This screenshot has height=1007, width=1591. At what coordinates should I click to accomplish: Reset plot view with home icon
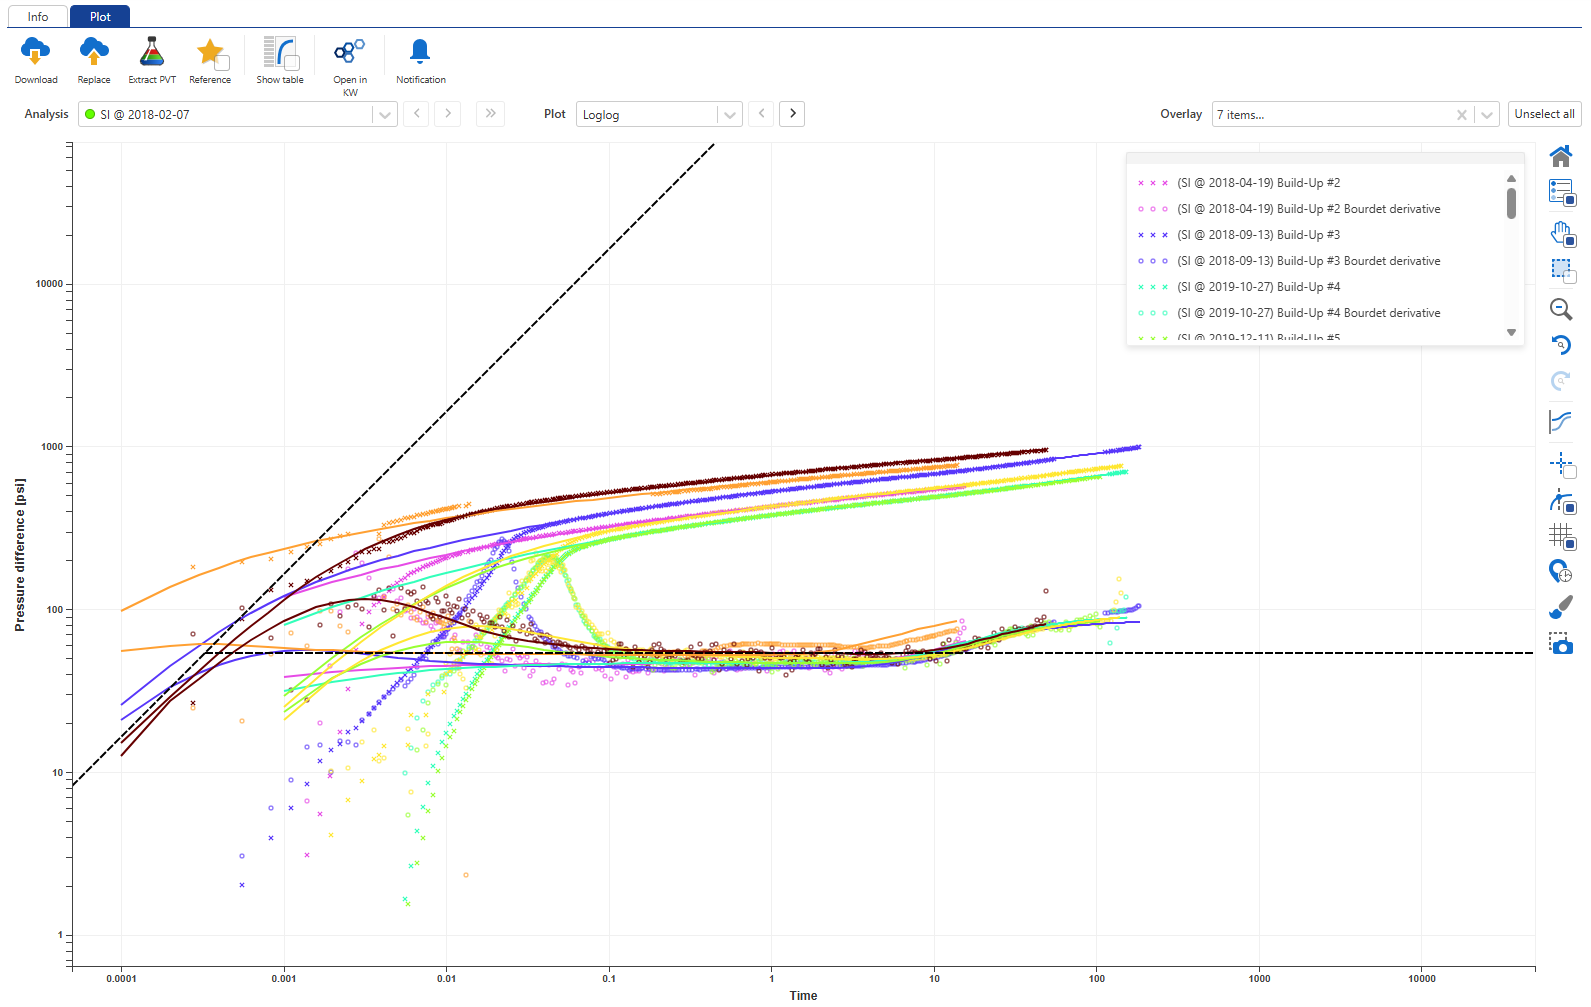[x=1560, y=156]
